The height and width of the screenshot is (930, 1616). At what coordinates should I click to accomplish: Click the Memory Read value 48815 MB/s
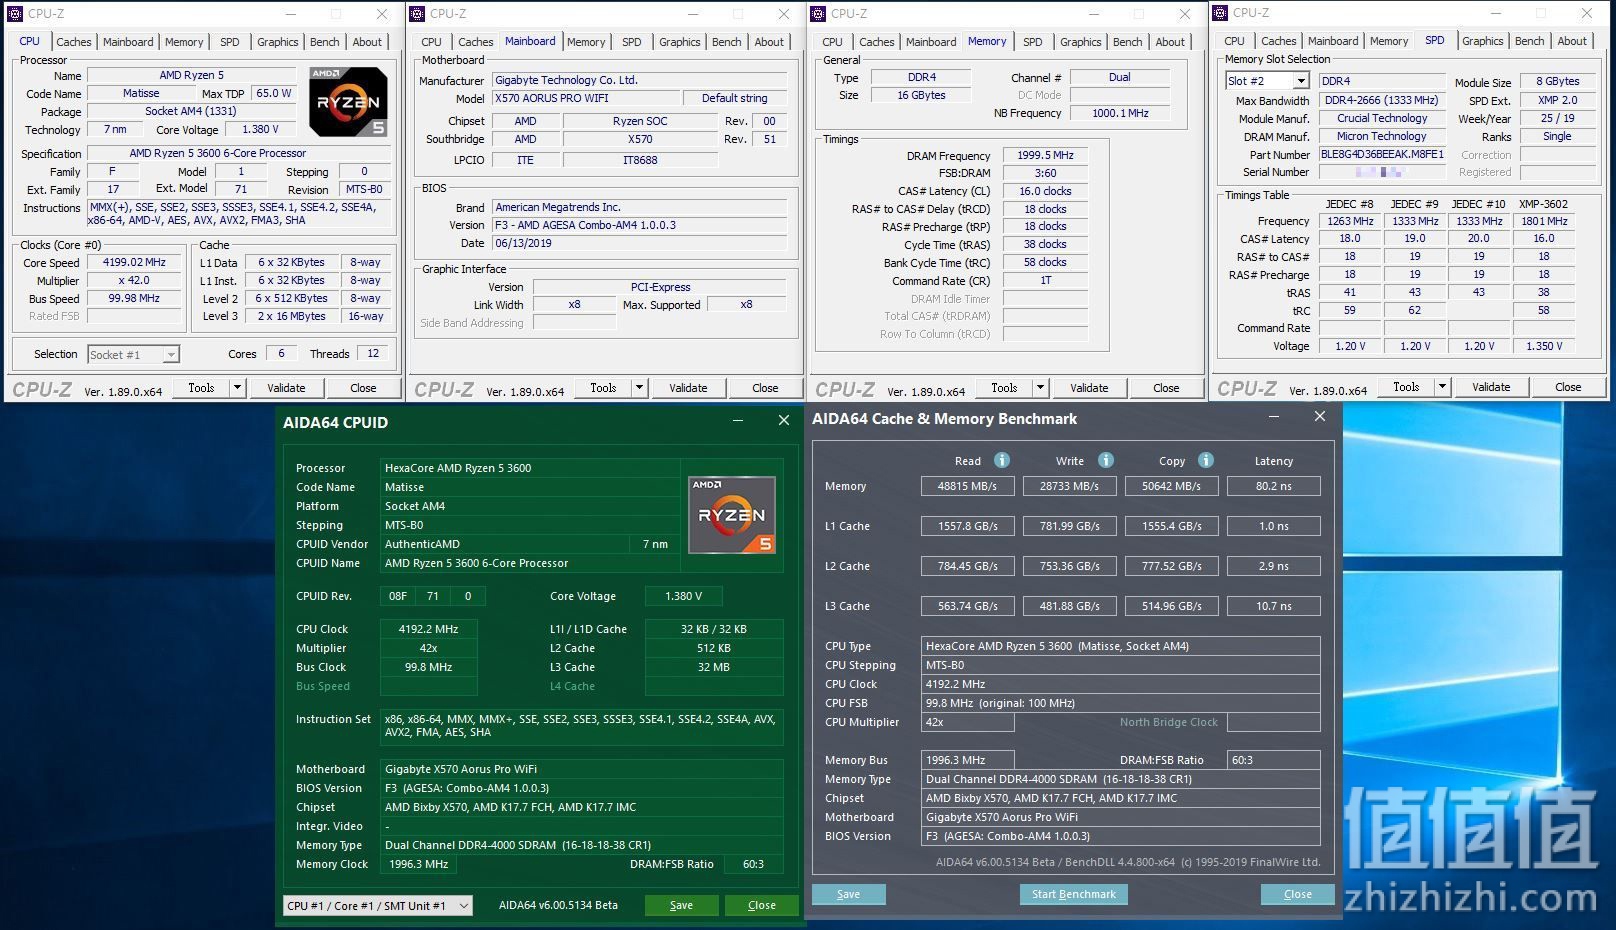[967, 486]
